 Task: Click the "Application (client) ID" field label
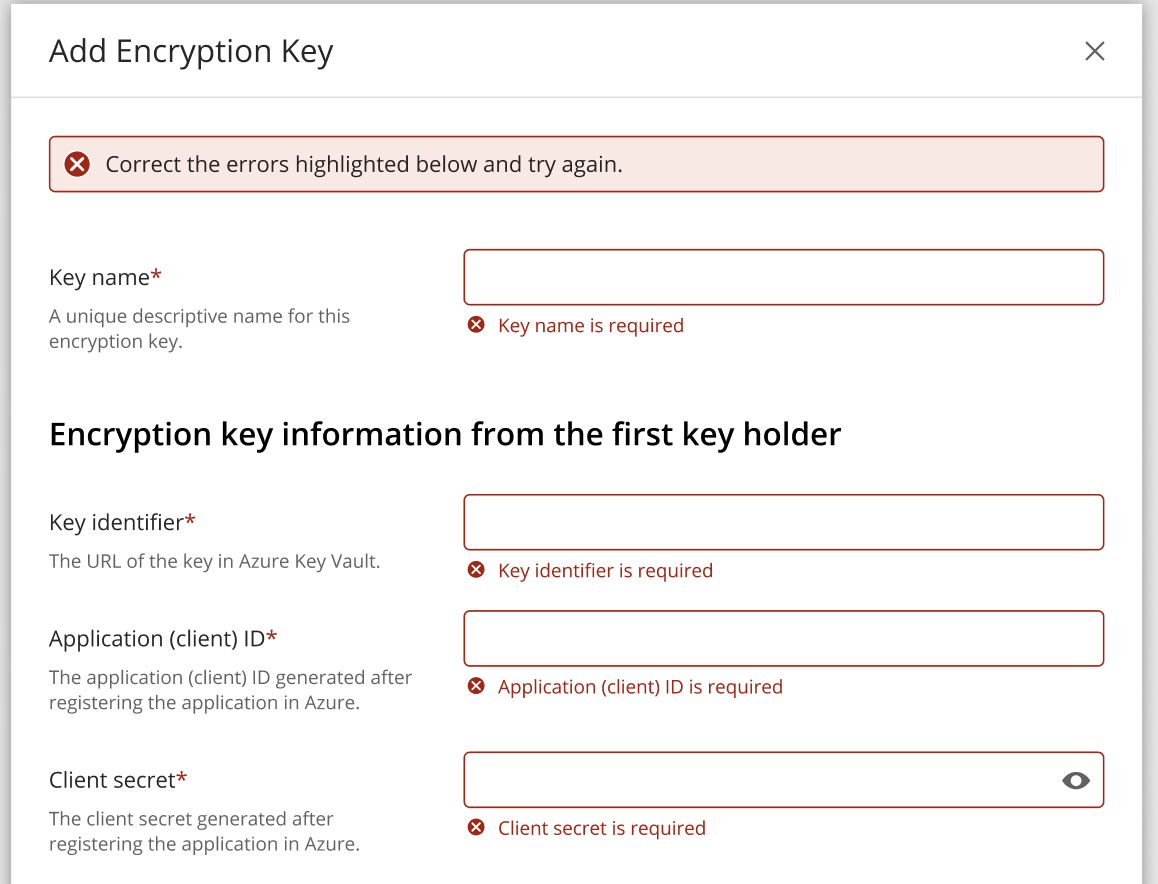[x=157, y=638]
